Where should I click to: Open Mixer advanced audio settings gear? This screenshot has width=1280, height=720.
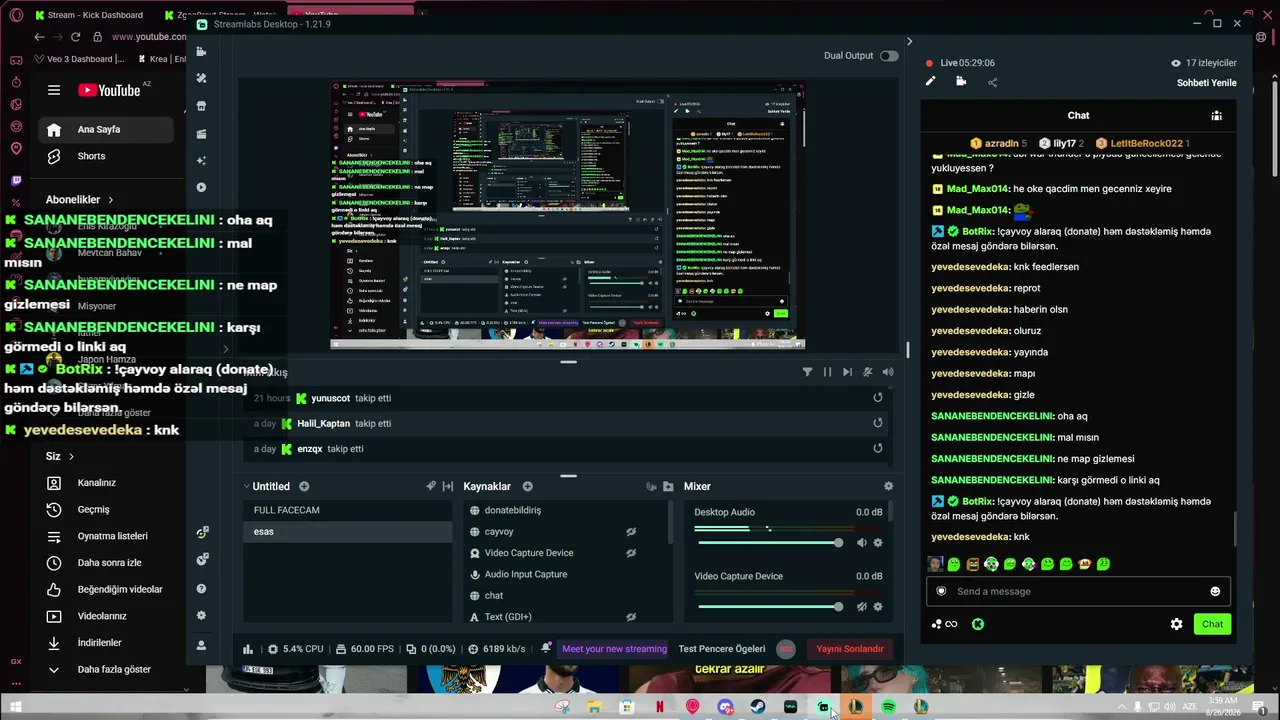[x=888, y=486]
